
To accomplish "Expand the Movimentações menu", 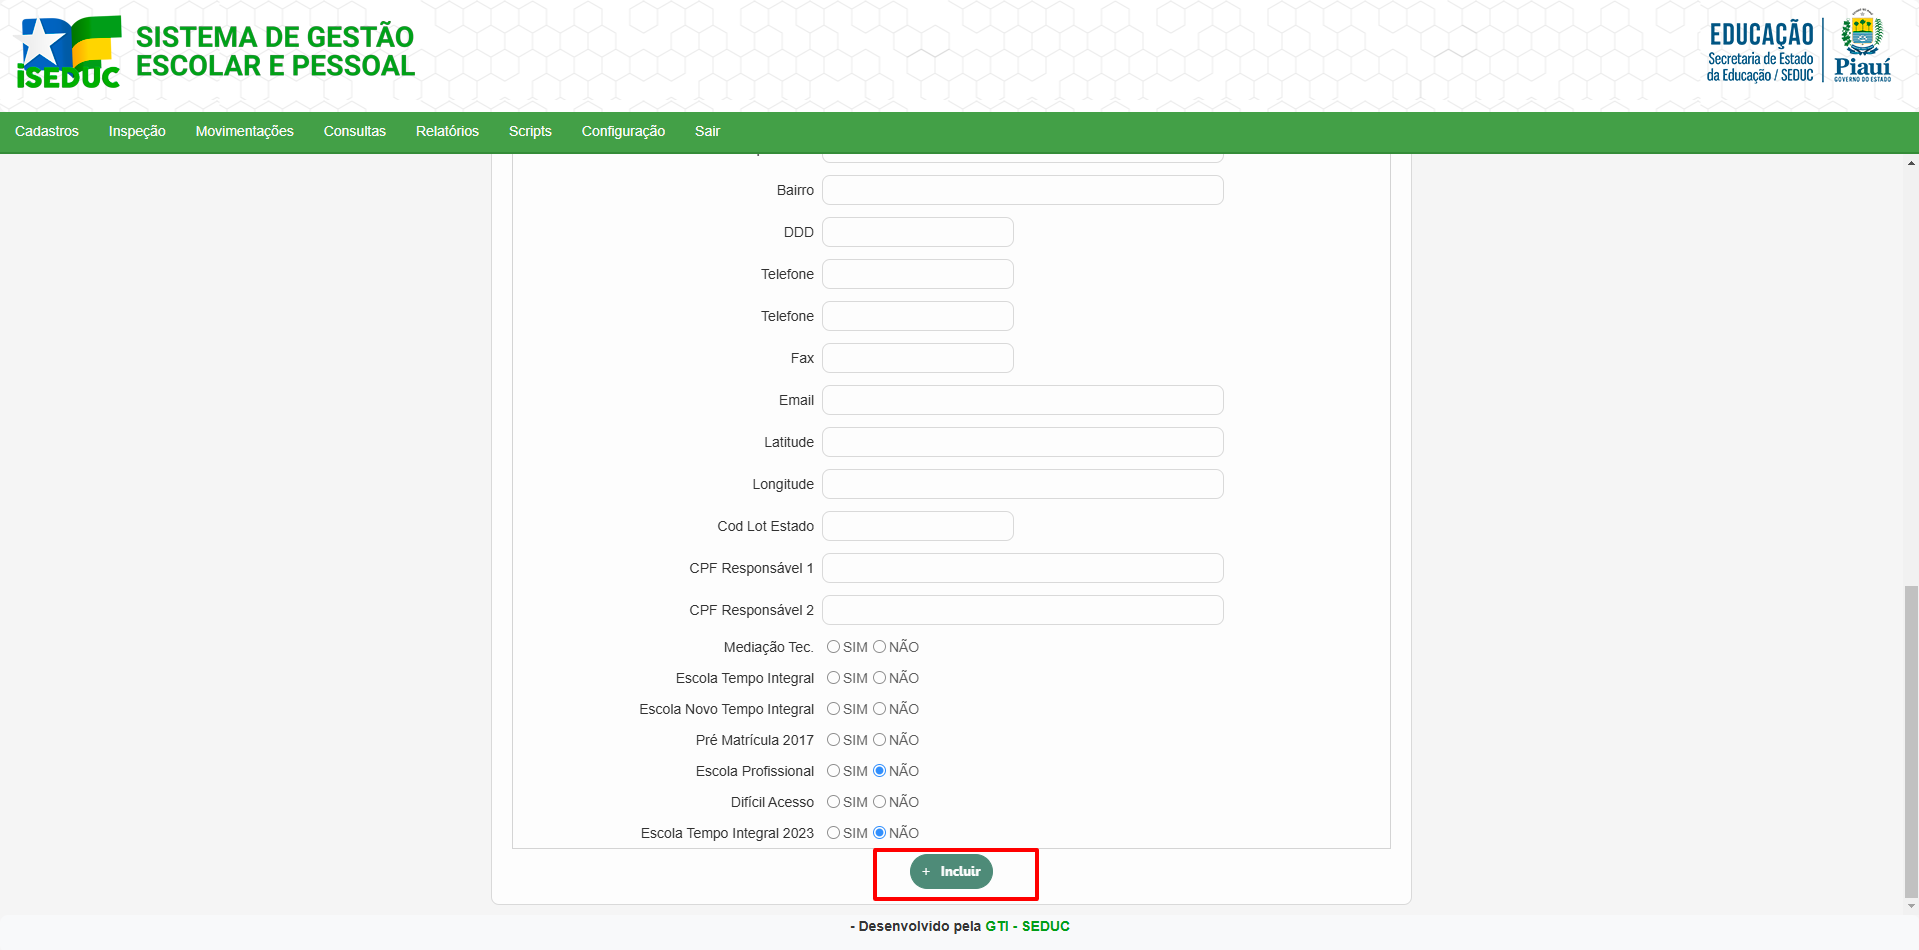I will (244, 131).
